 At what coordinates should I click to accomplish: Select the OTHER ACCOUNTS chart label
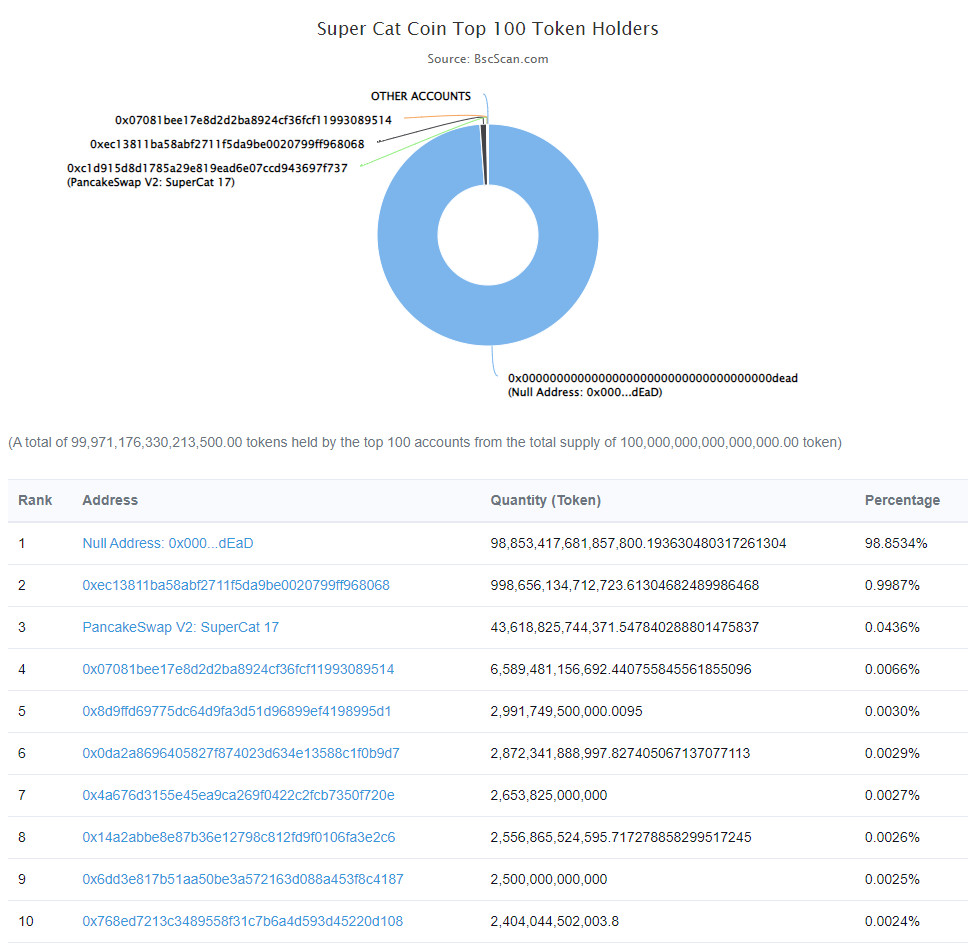[x=421, y=96]
